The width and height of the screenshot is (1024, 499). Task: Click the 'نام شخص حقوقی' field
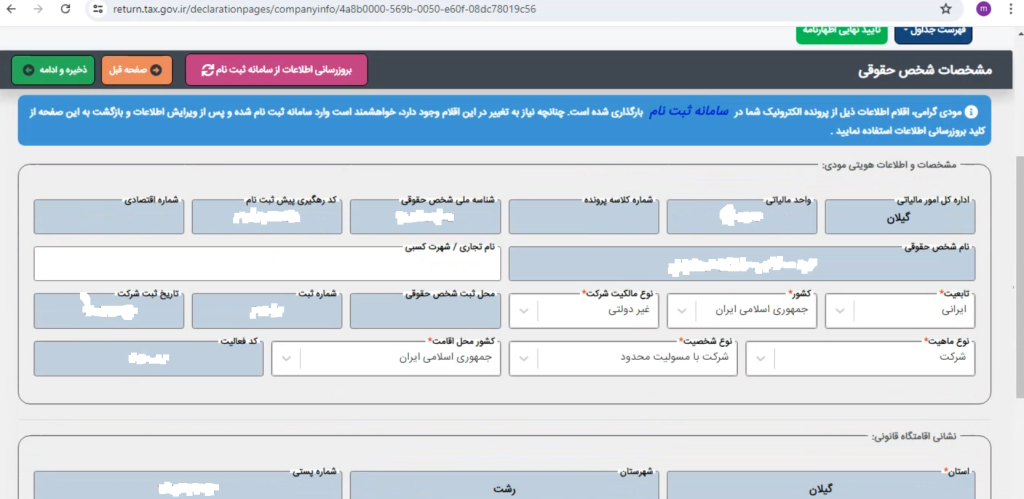(742, 263)
